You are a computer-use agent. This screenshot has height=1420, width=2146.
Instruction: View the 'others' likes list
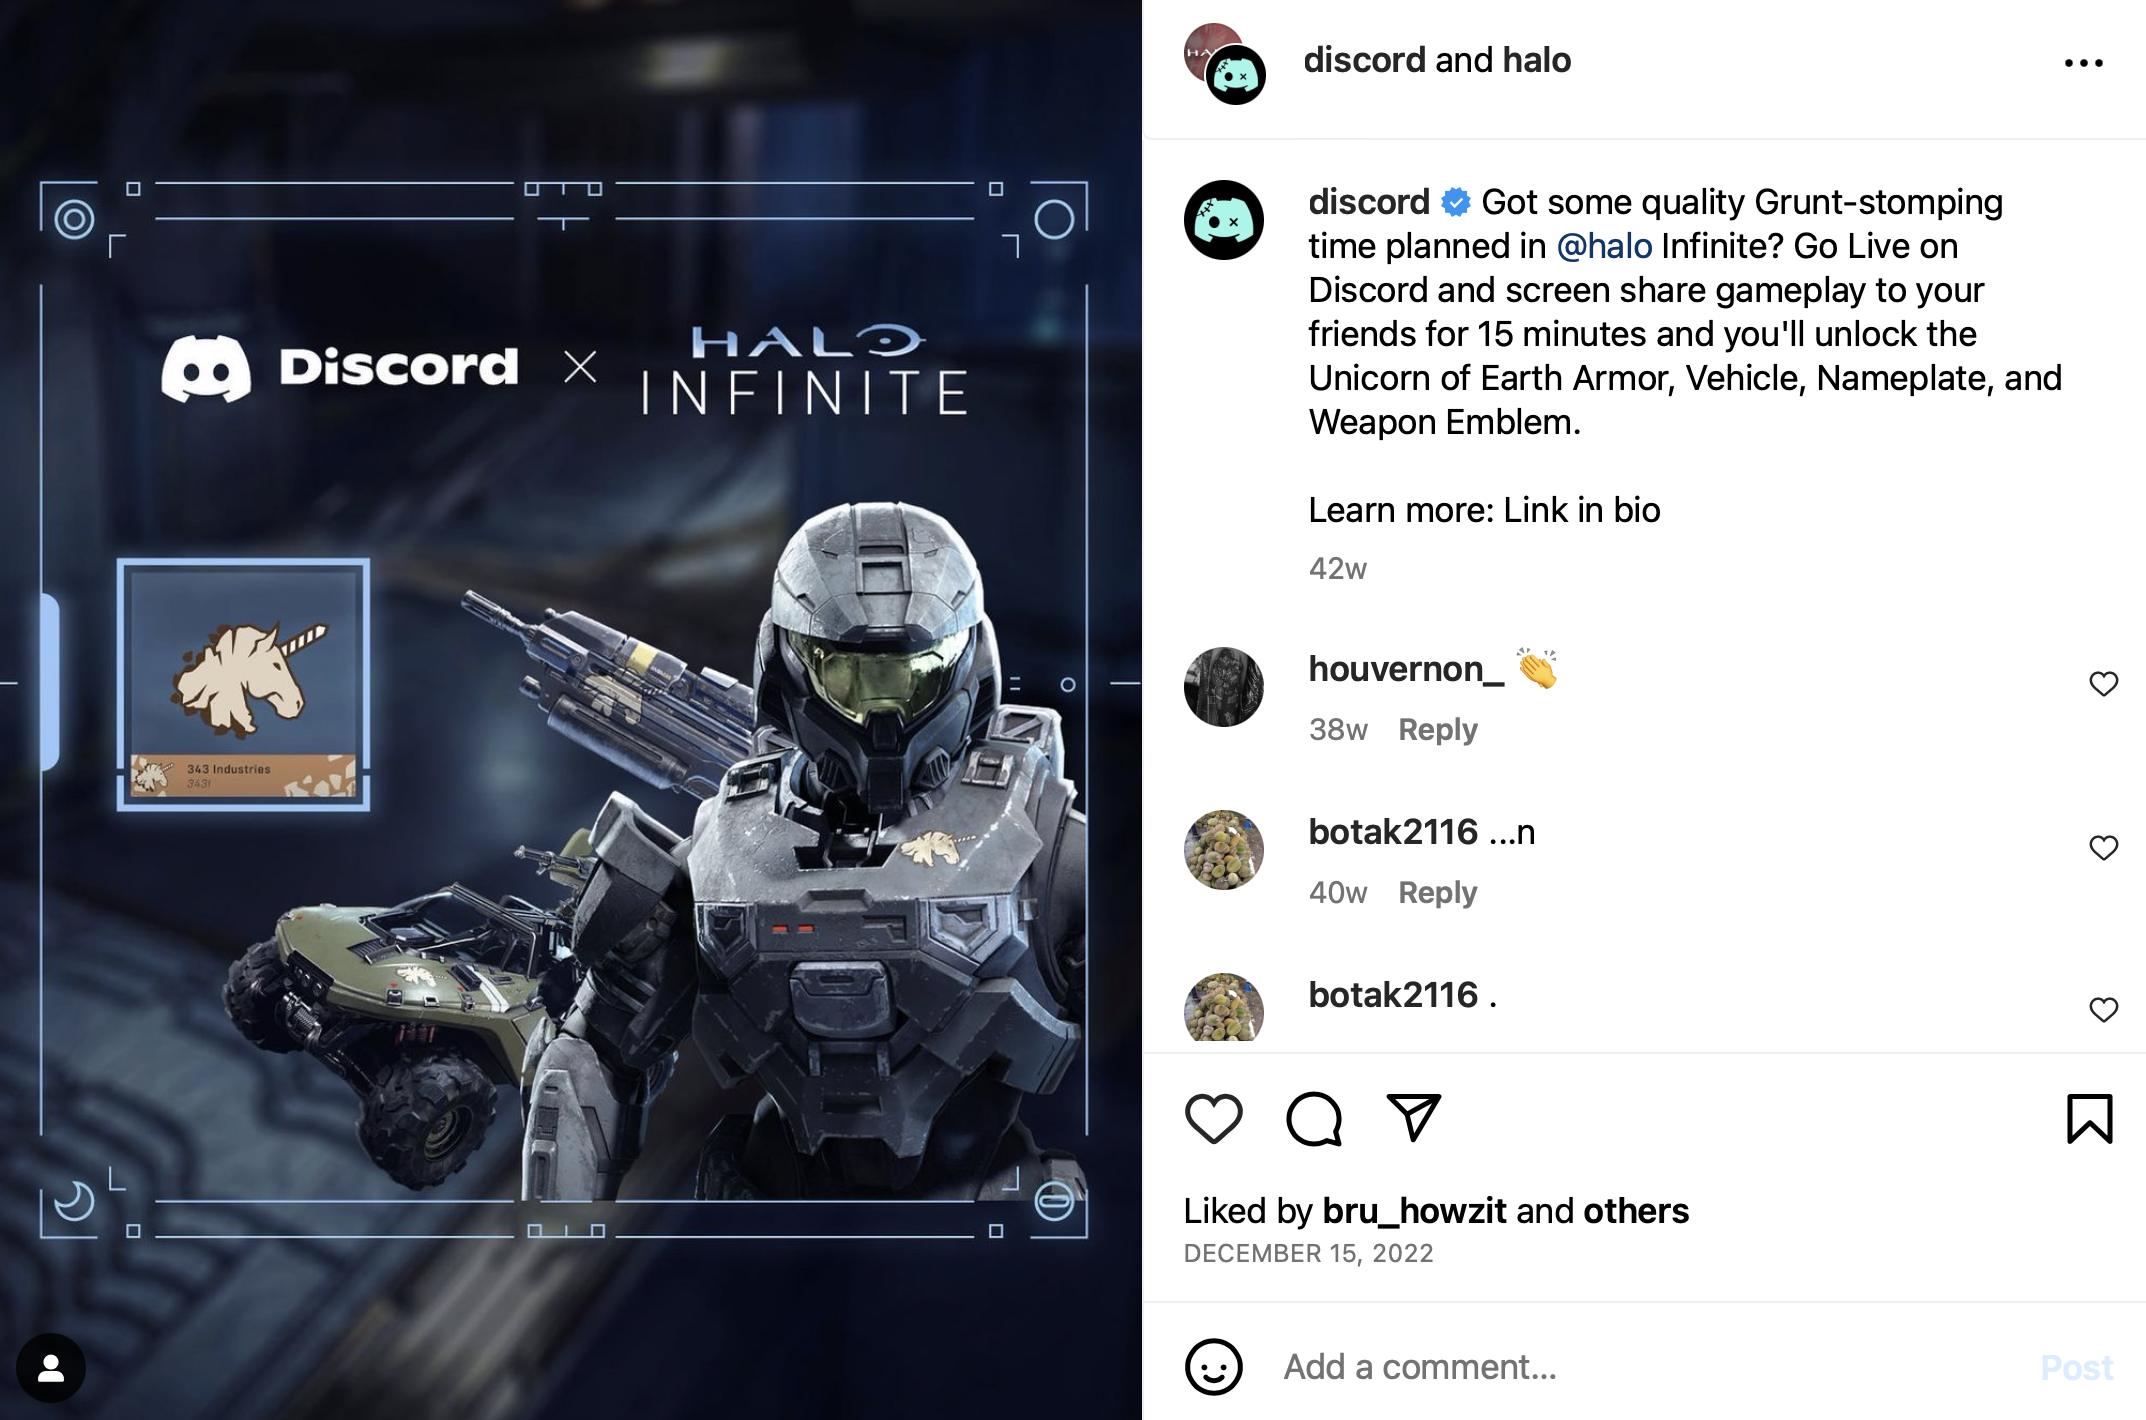point(1635,1211)
